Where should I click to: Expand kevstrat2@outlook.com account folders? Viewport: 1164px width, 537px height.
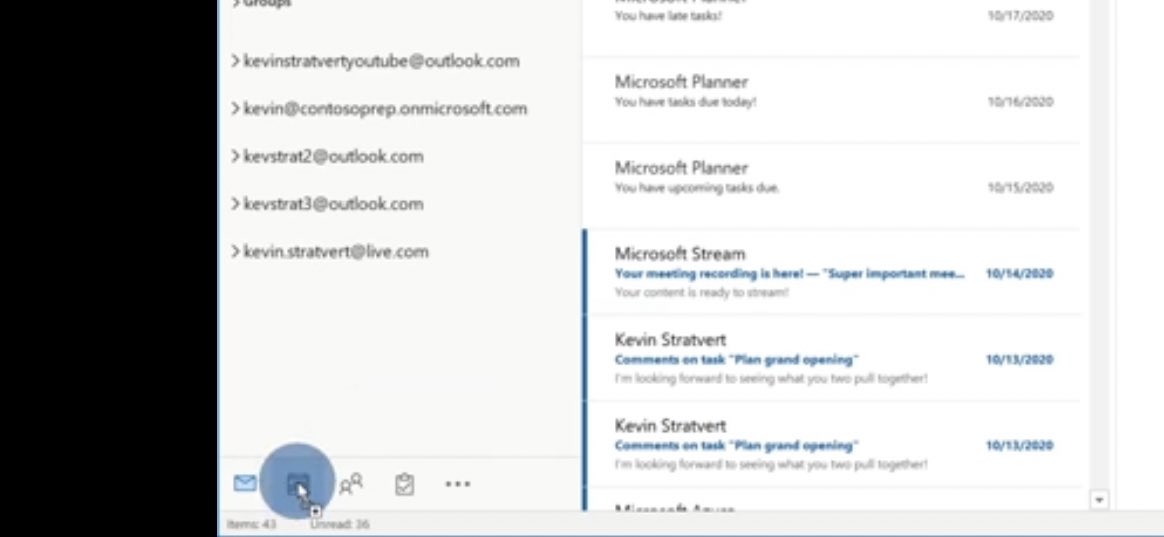pos(235,156)
